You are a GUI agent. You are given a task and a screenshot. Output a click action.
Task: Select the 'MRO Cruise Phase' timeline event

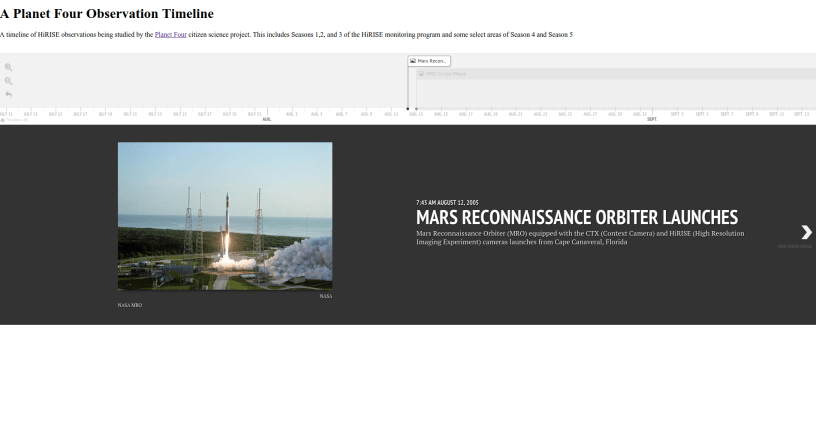445,74
